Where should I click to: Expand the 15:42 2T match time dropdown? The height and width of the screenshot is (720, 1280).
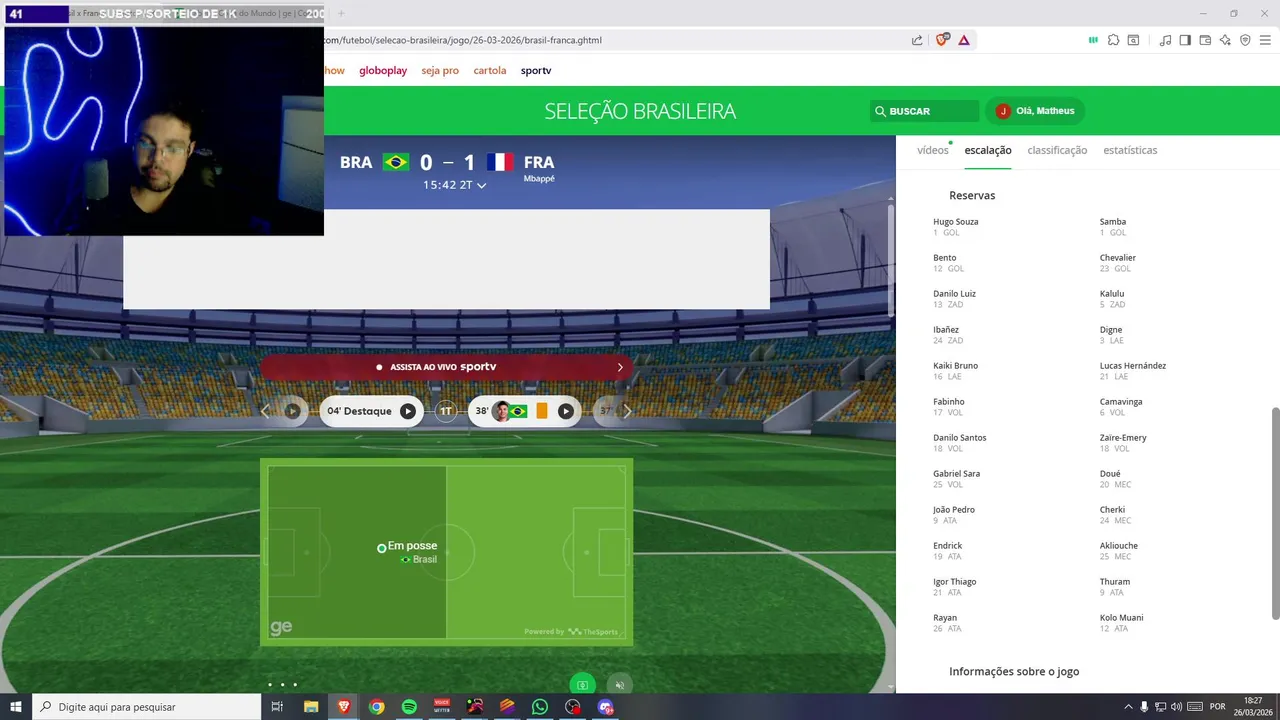coord(455,185)
